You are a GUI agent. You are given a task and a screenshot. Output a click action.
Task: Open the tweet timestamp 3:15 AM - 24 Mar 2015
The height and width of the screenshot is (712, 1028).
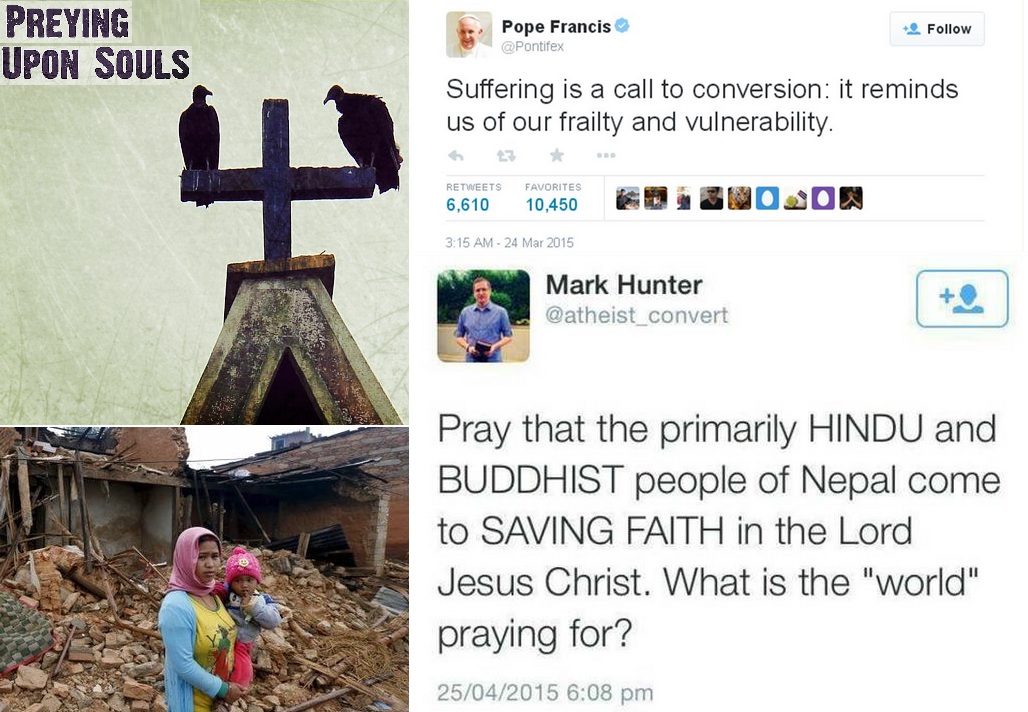point(509,243)
